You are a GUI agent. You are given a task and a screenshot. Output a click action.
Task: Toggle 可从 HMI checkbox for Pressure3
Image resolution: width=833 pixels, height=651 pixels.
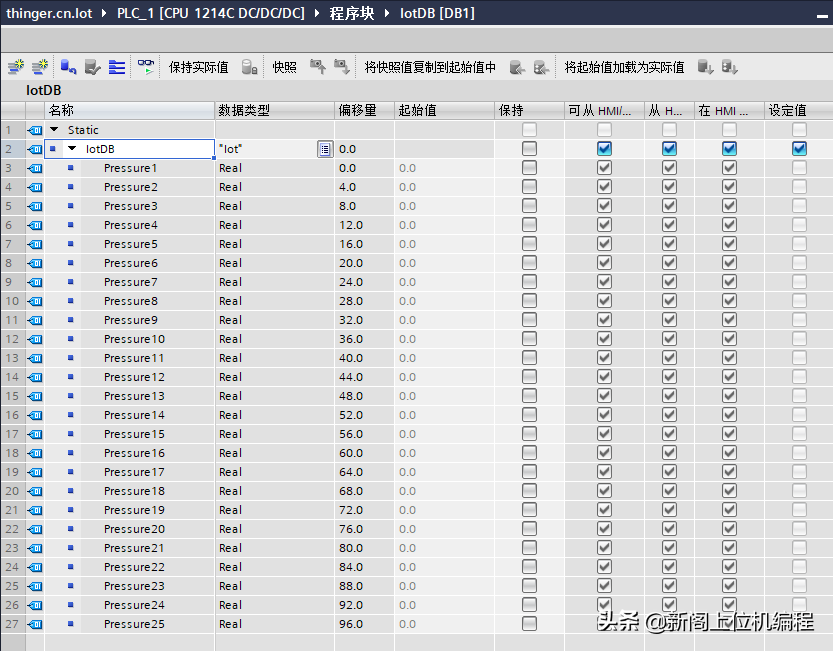point(604,206)
